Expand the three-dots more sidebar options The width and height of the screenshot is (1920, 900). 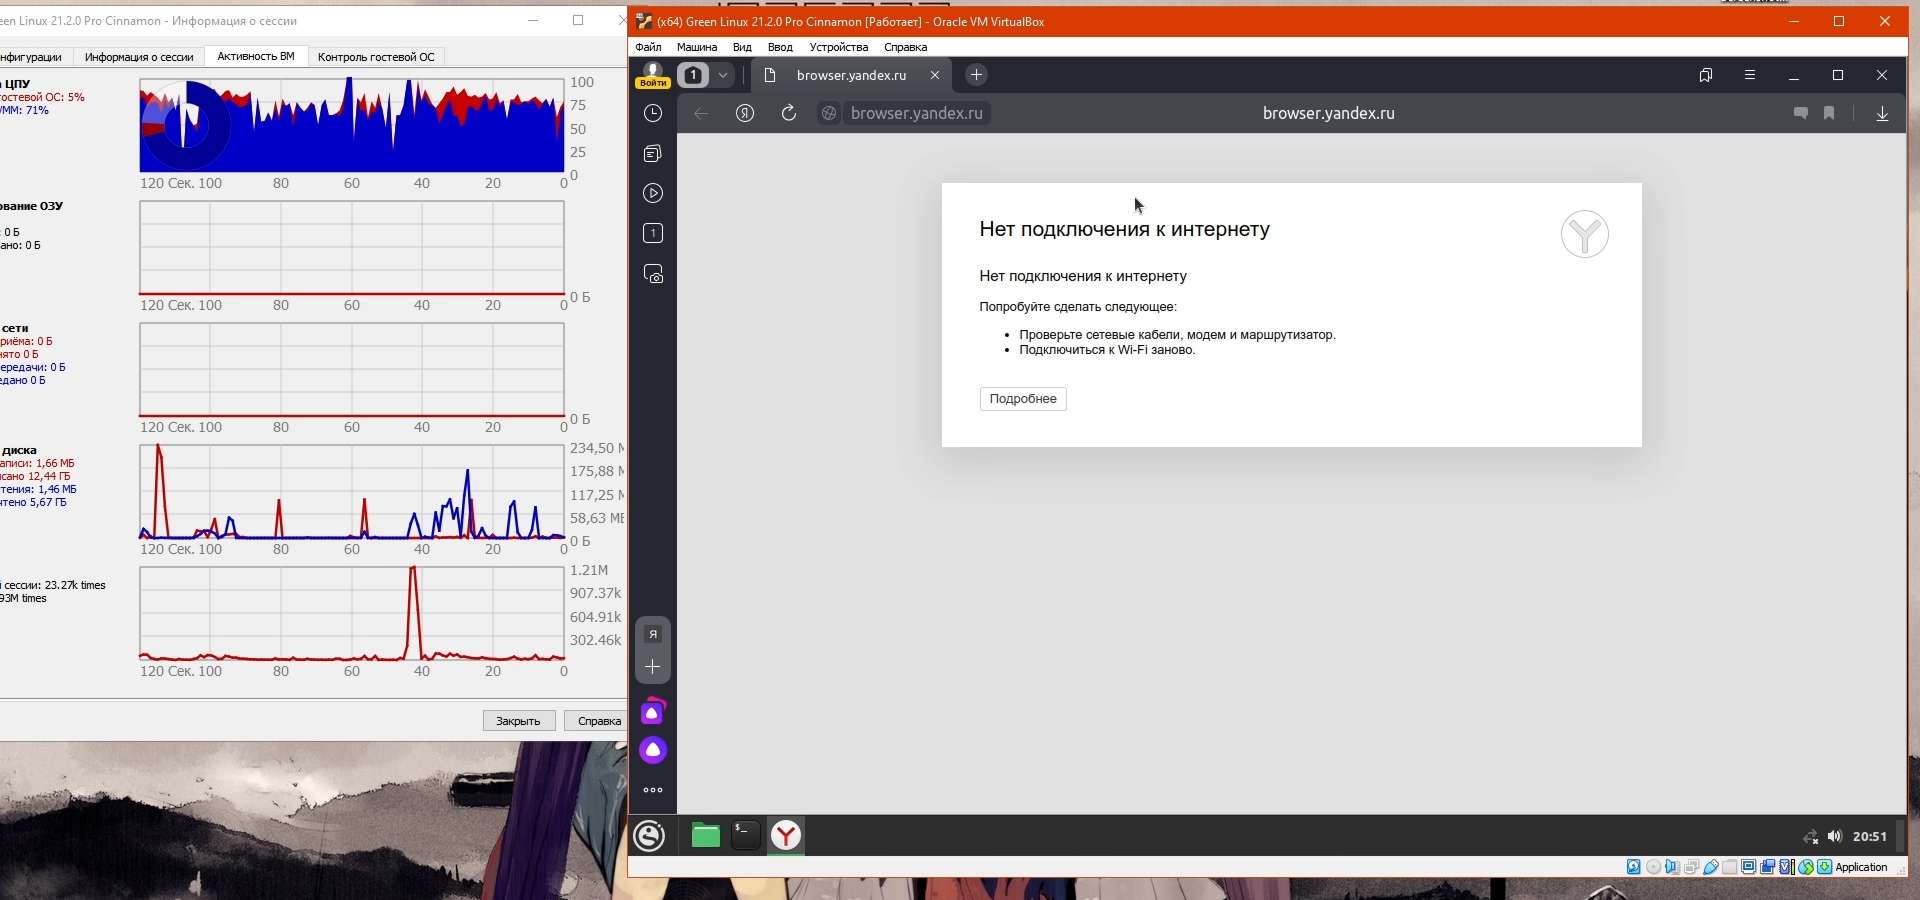click(653, 790)
